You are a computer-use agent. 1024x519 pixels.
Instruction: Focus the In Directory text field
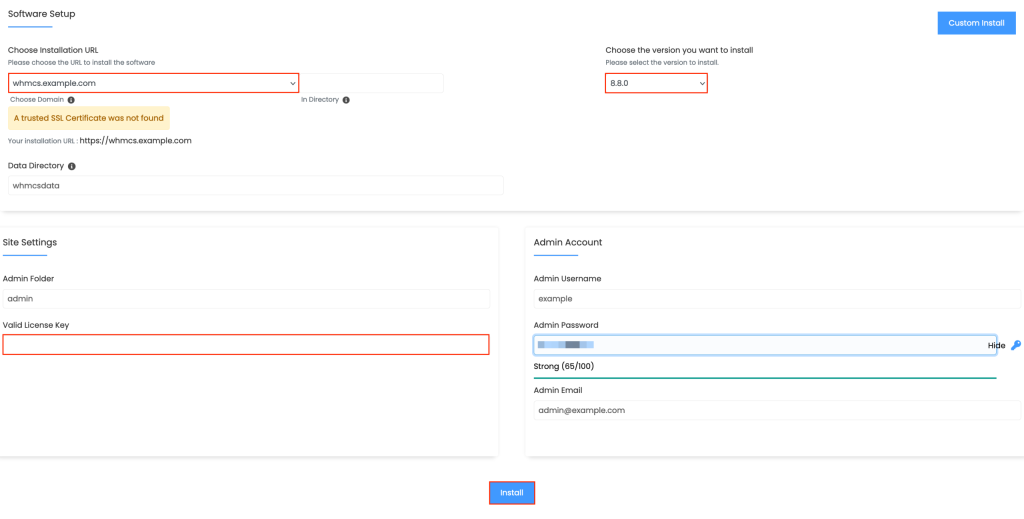(x=372, y=83)
